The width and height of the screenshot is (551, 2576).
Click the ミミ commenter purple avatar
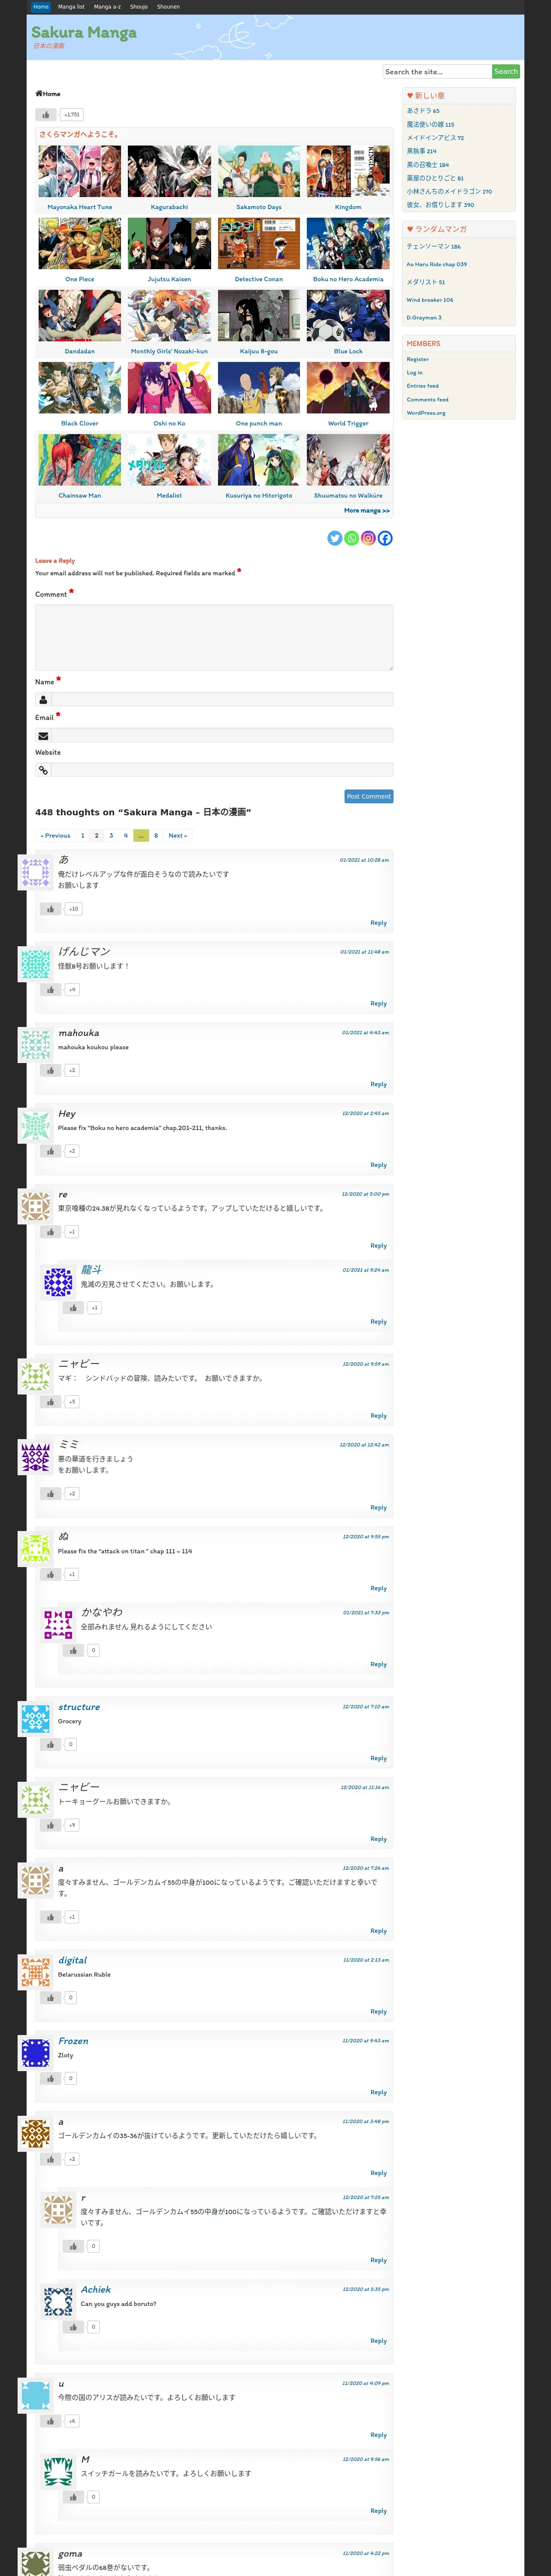[36, 1457]
